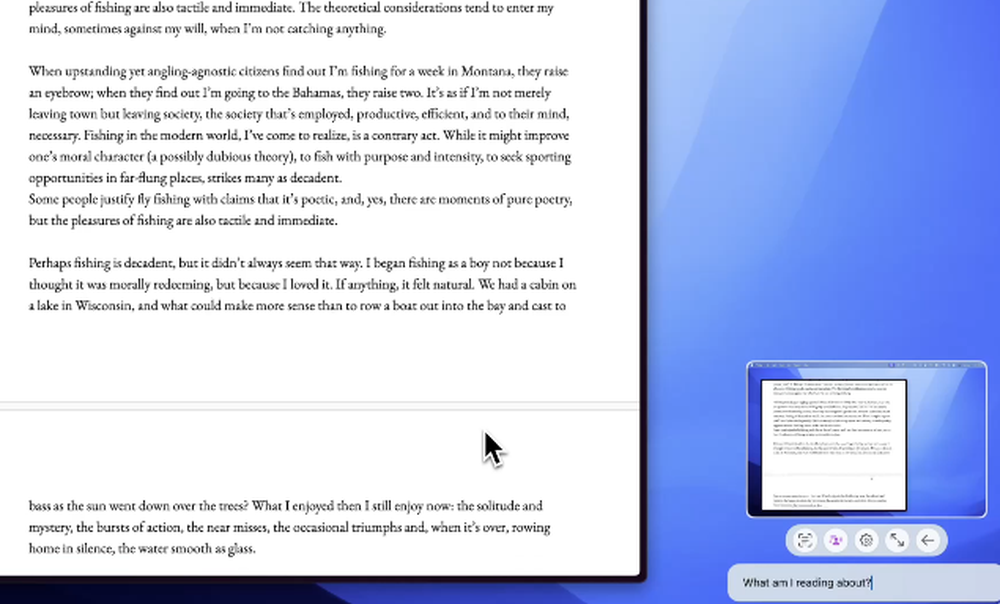Click the screen preview thumbnail
Image resolution: width=1000 pixels, height=604 pixels.
[x=867, y=439]
